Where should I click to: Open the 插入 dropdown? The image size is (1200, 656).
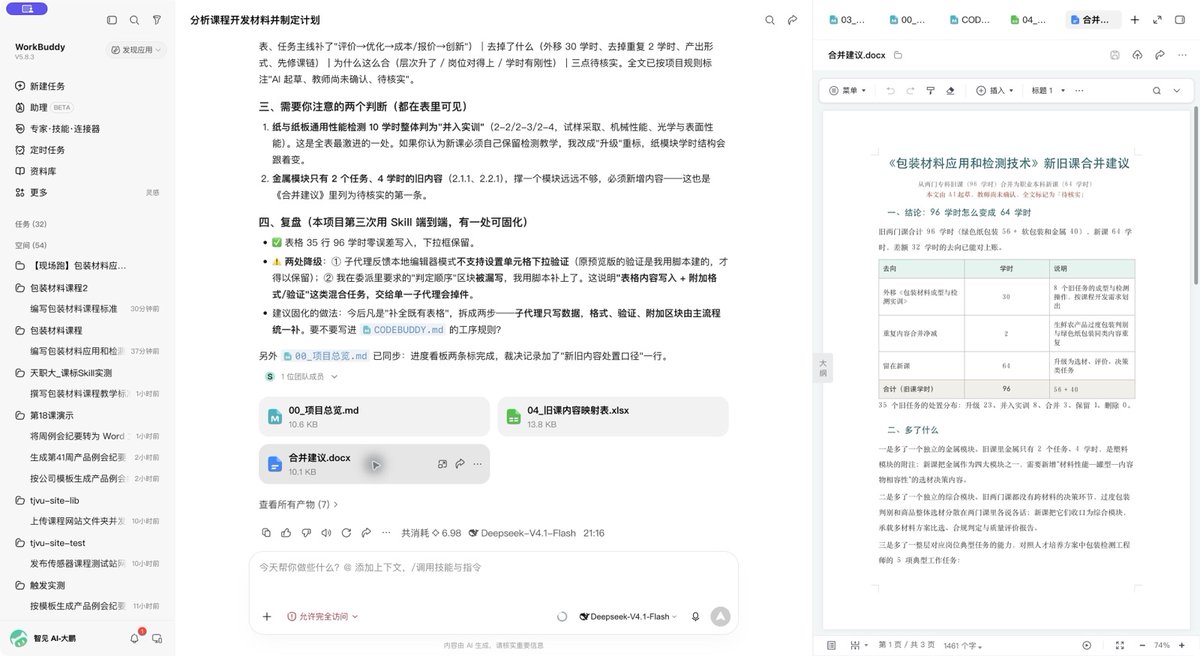pyautogui.click(x=993, y=90)
